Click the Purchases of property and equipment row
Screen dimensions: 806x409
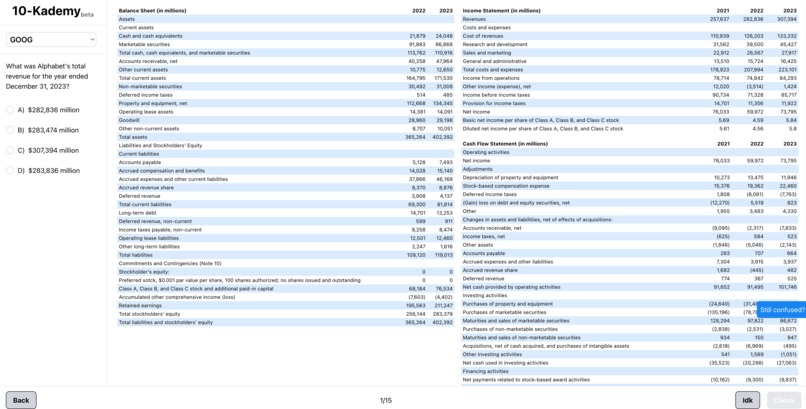630,304
